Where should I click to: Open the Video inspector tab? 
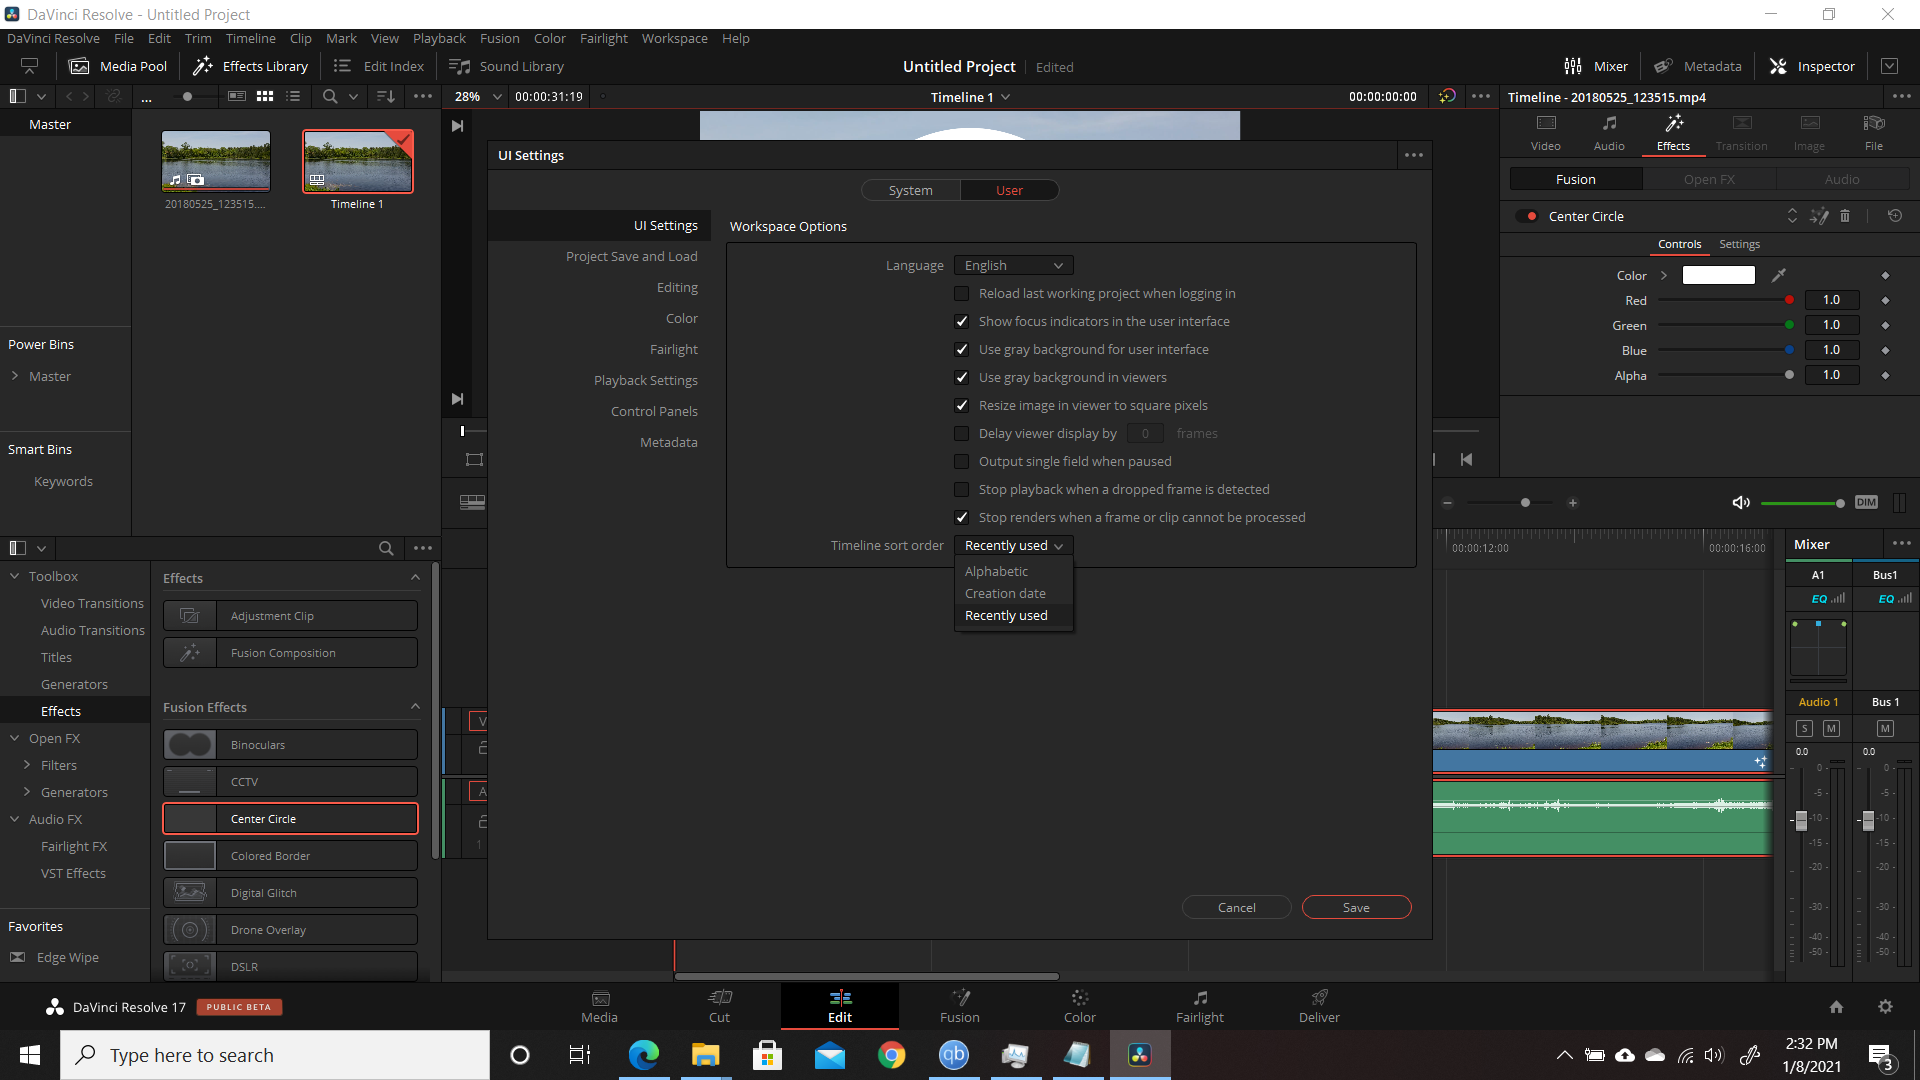(1545, 132)
